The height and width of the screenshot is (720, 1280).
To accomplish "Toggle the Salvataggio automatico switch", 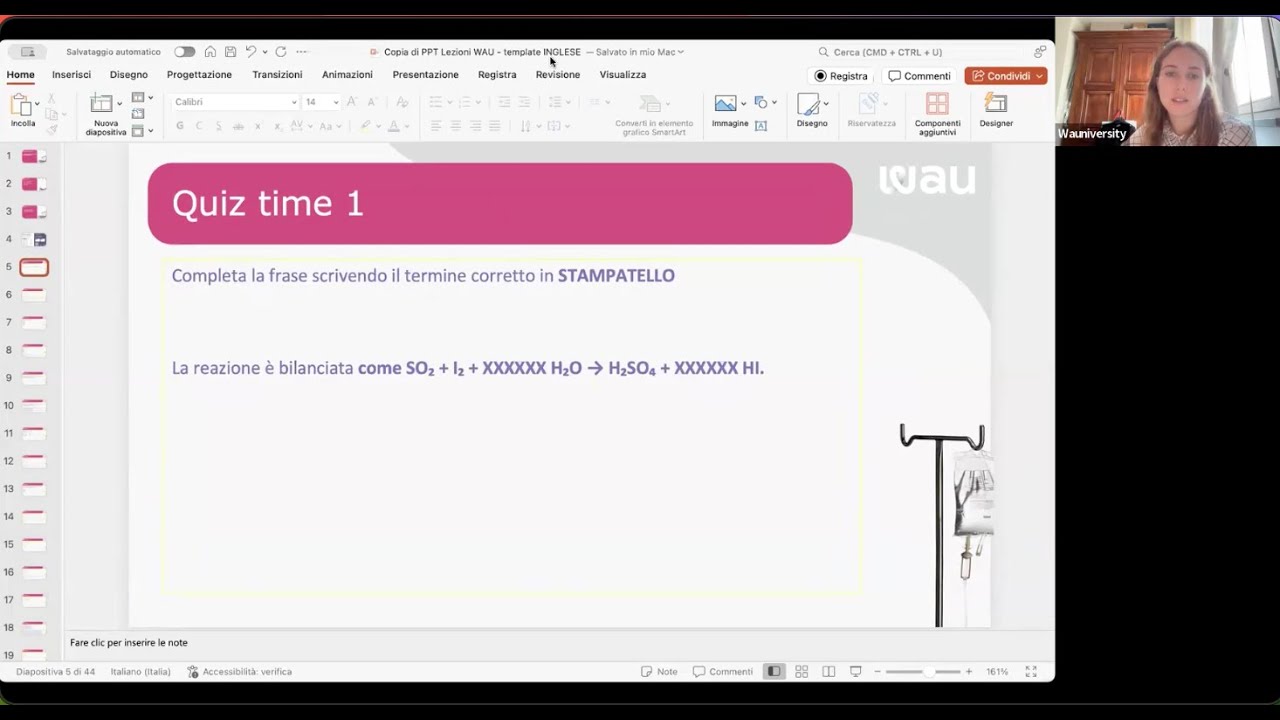I will [184, 52].
